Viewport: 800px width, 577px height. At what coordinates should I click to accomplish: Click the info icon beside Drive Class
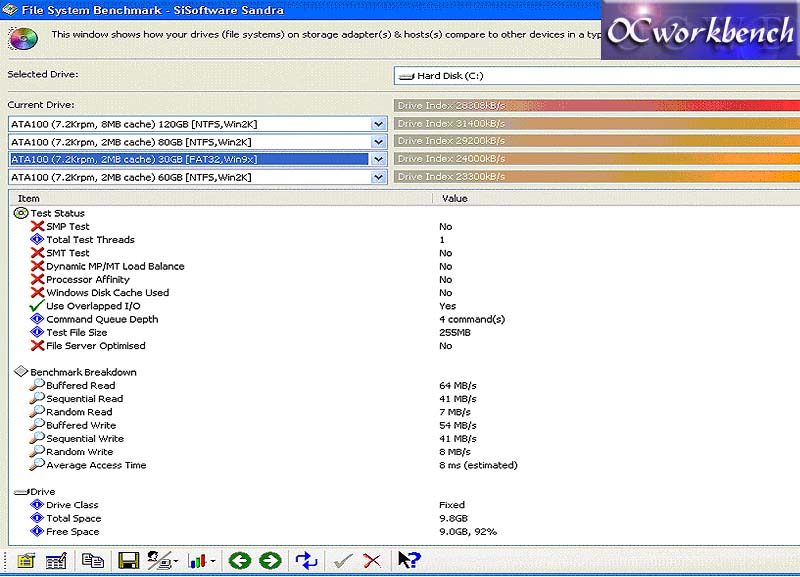coord(37,505)
